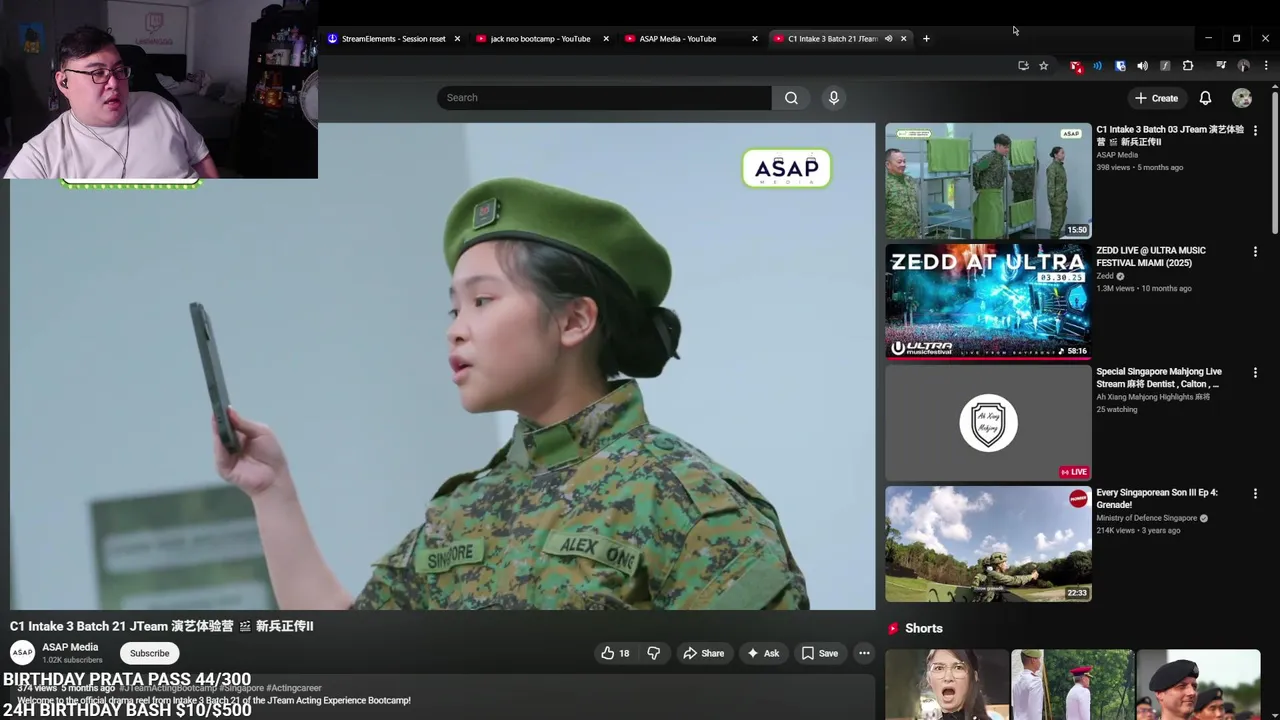Open the YouTube account avatar menu
The width and height of the screenshot is (1280, 720).
pos(1242,98)
